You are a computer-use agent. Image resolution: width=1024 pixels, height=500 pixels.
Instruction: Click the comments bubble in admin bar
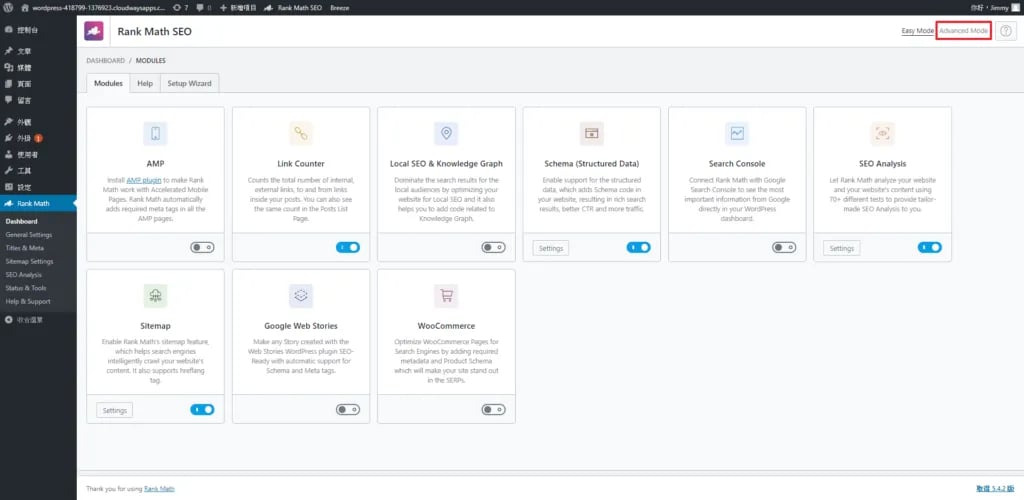click(x=203, y=8)
